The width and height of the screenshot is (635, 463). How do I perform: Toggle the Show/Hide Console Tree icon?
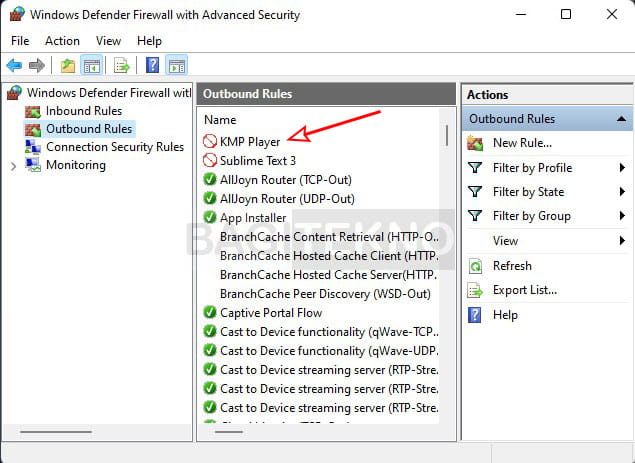pyautogui.click(x=92, y=65)
